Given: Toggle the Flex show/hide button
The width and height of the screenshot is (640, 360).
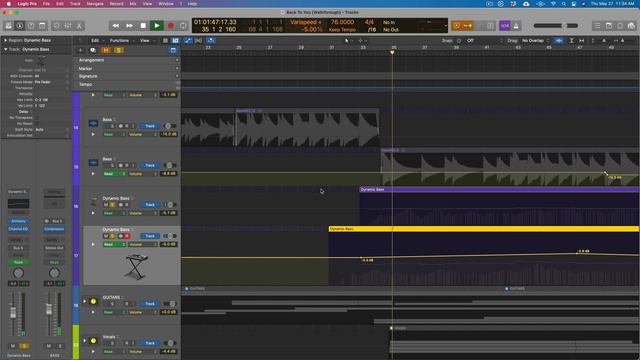Looking at the screenshot, I should tap(198, 40).
